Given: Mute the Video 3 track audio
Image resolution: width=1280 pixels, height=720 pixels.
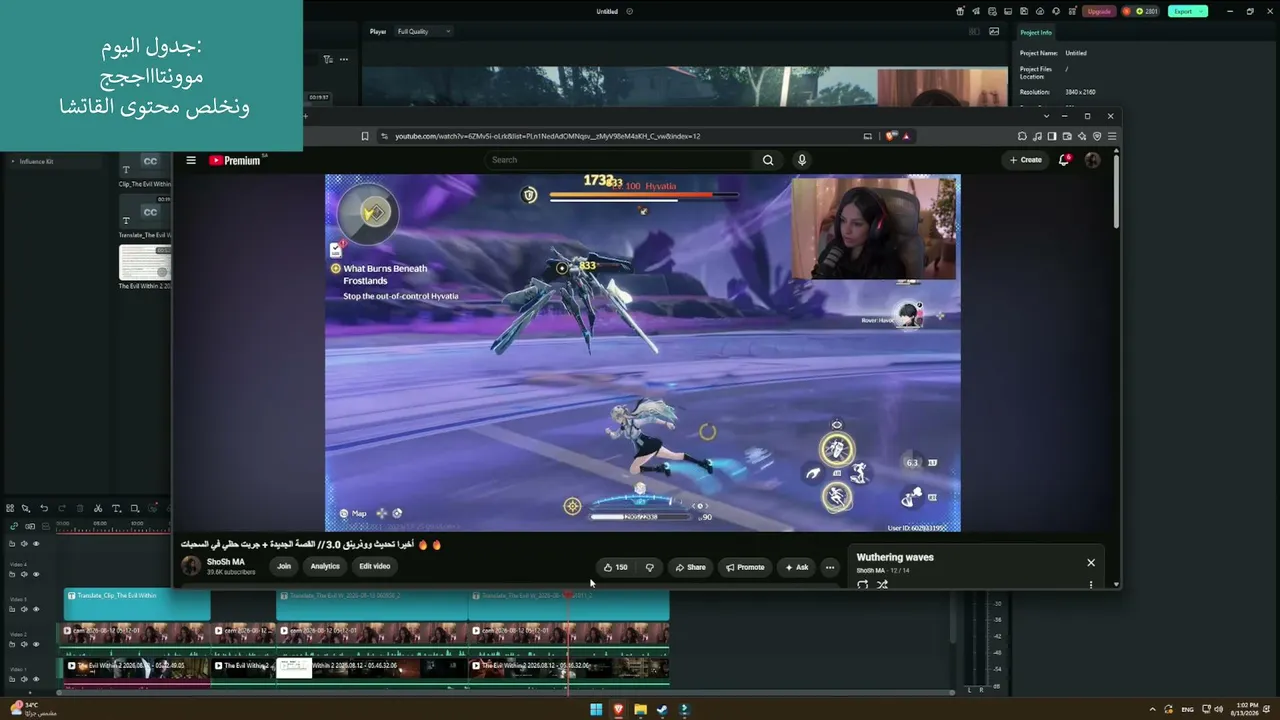Looking at the screenshot, I should coord(24,609).
